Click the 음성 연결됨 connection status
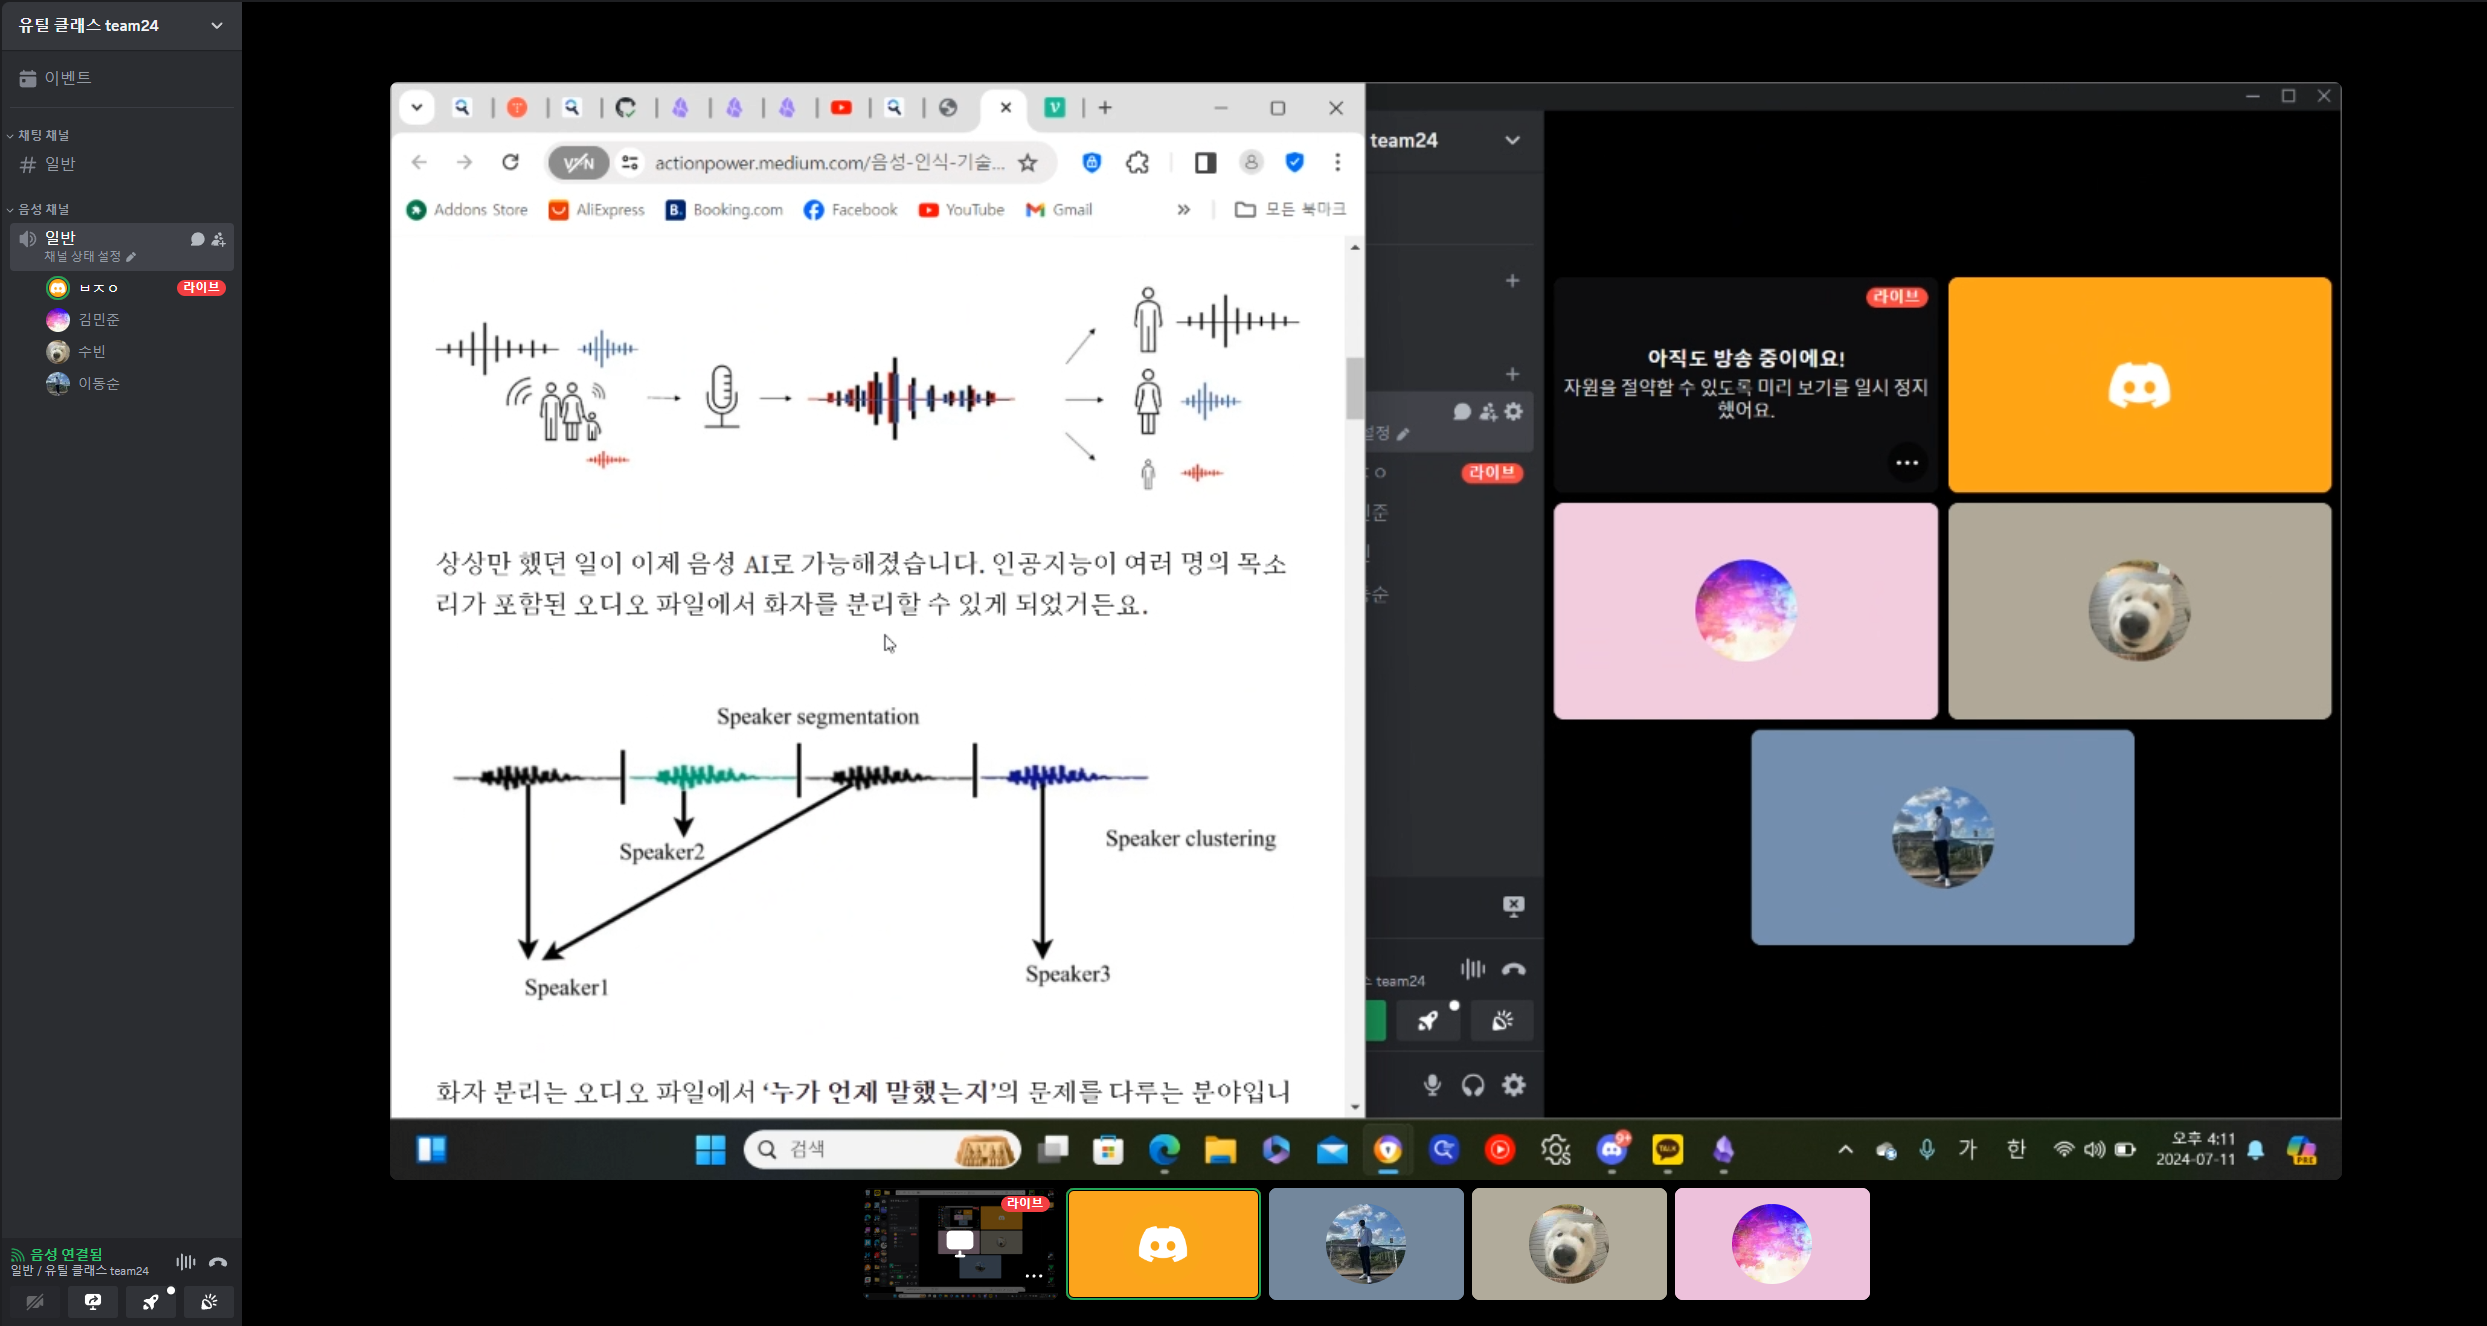 [66, 1254]
